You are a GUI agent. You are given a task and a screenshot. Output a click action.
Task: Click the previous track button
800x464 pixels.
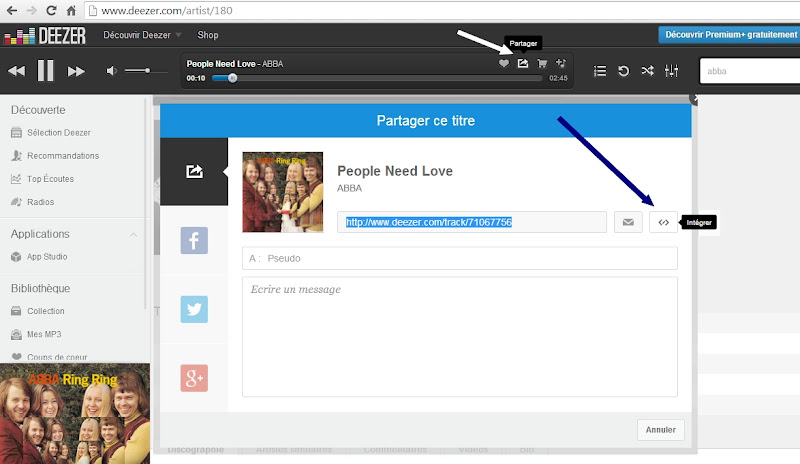pos(16,71)
